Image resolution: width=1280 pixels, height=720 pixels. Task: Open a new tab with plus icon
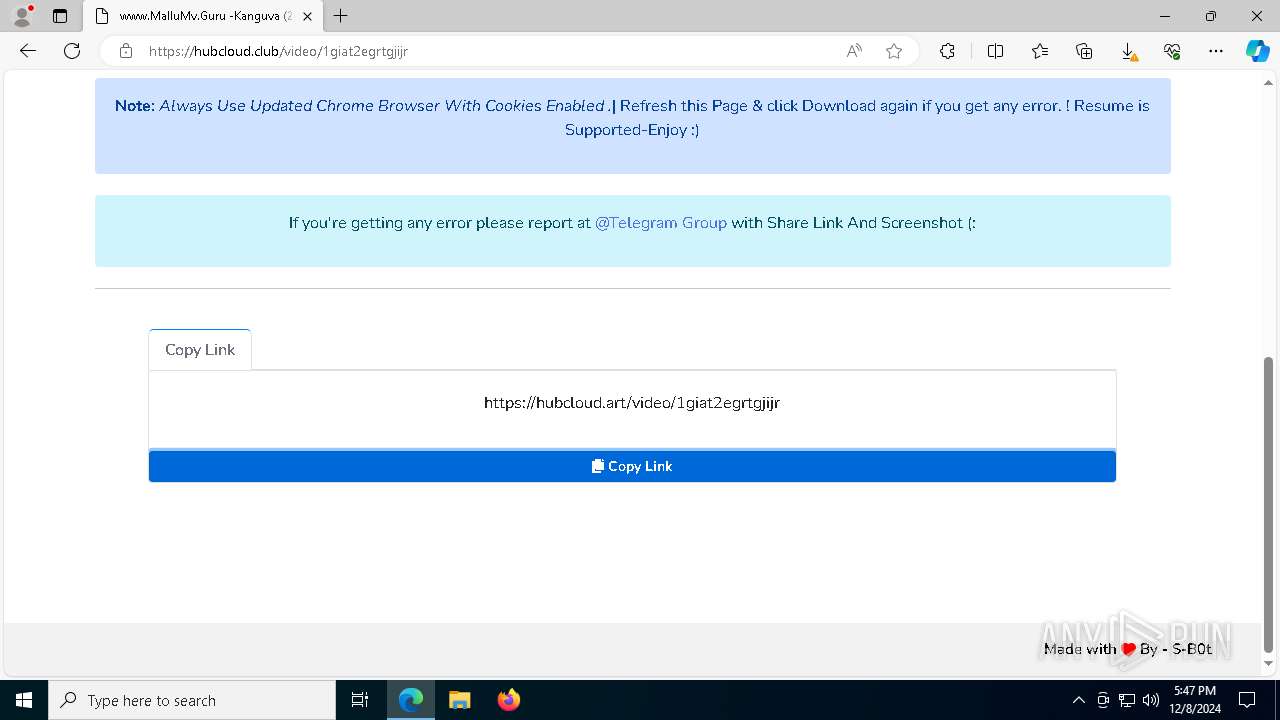(341, 16)
